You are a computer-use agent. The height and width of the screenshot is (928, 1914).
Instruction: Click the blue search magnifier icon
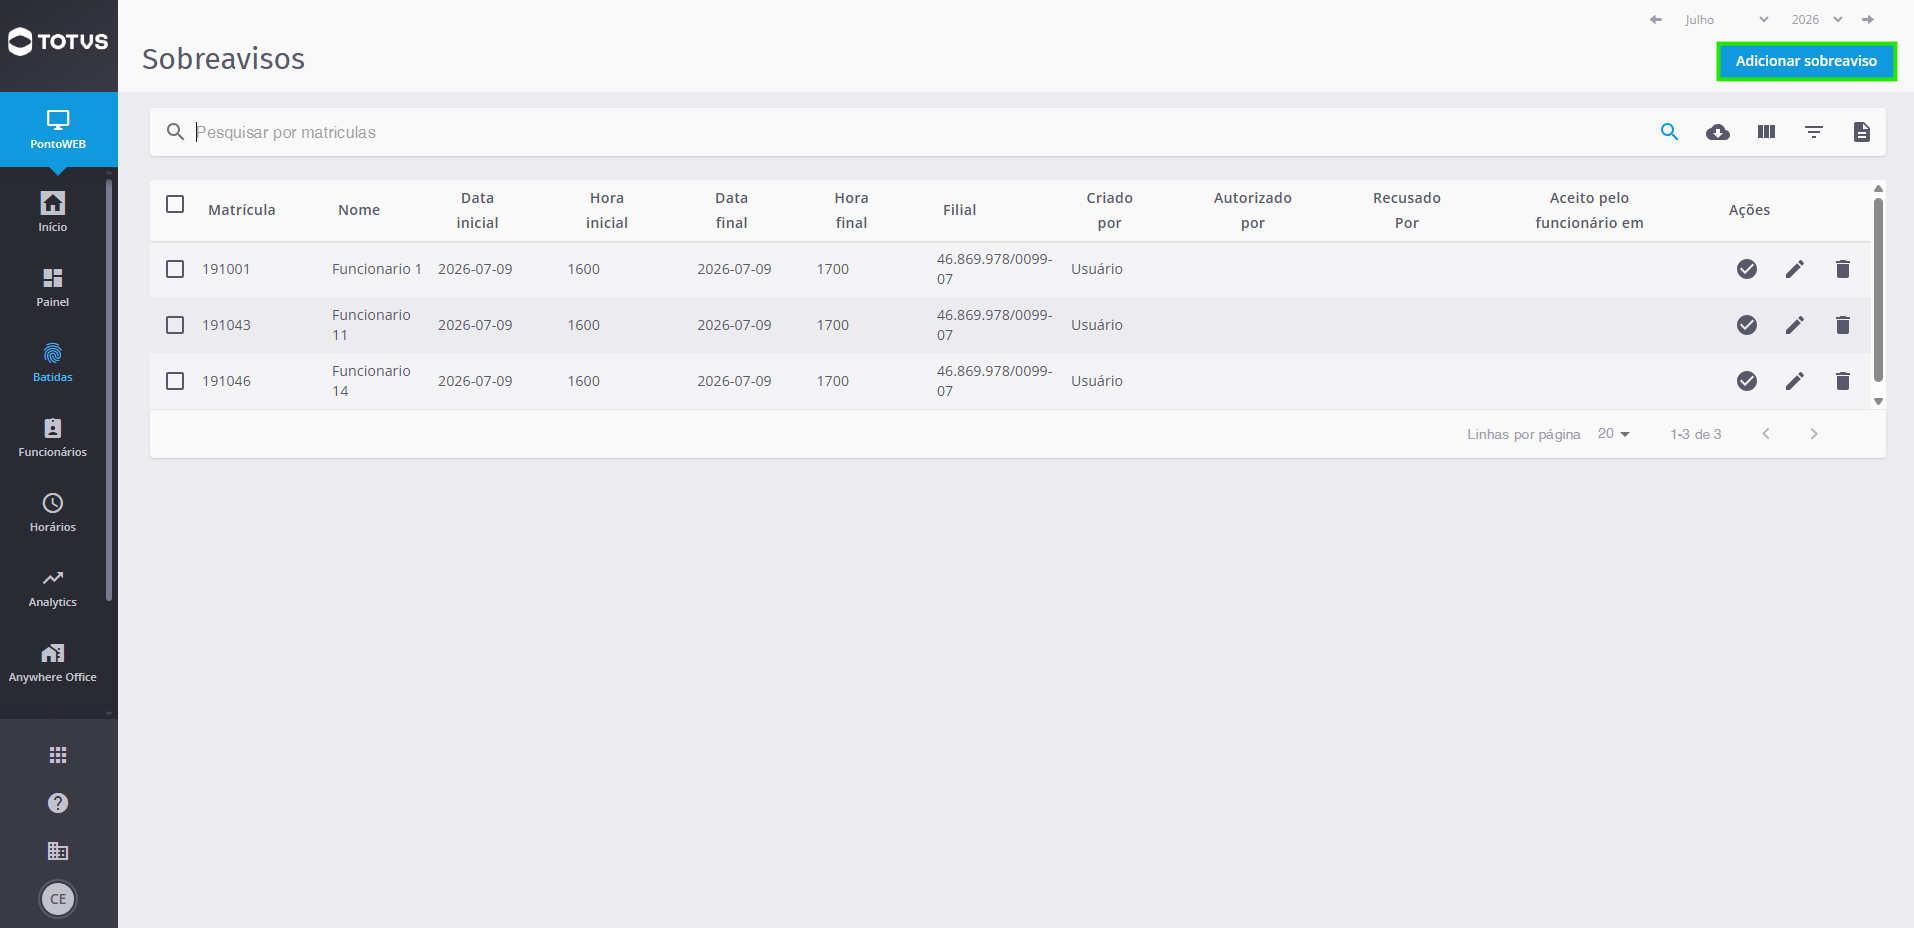point(1669,132)
